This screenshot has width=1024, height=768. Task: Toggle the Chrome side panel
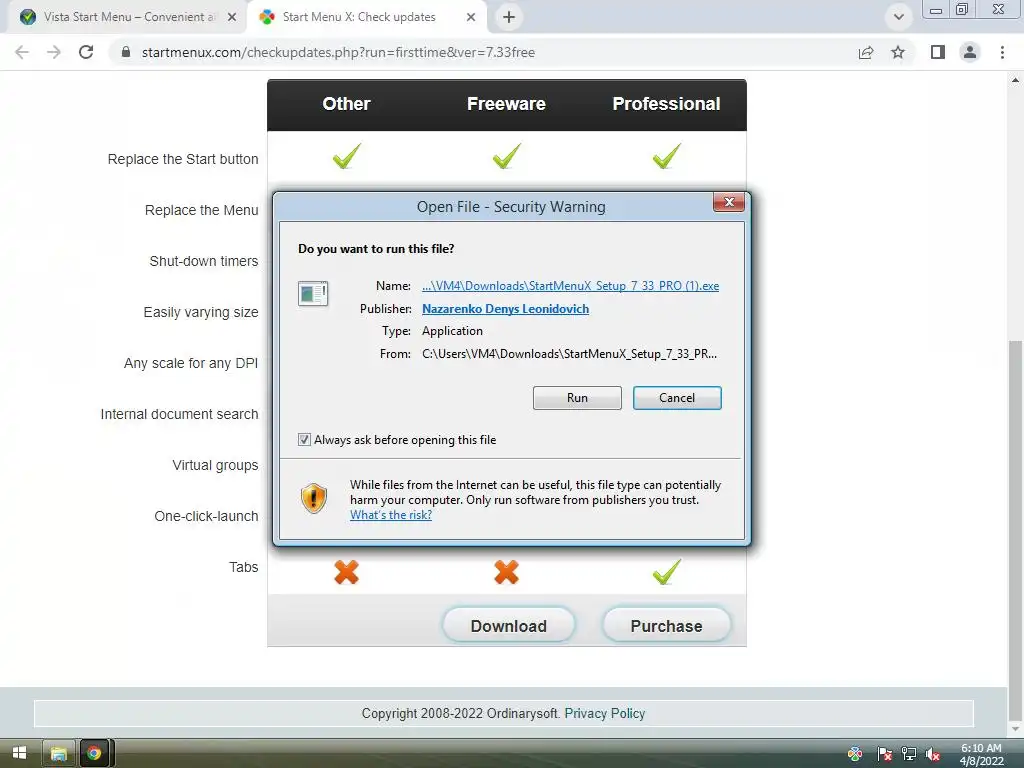tap(938, 52)
